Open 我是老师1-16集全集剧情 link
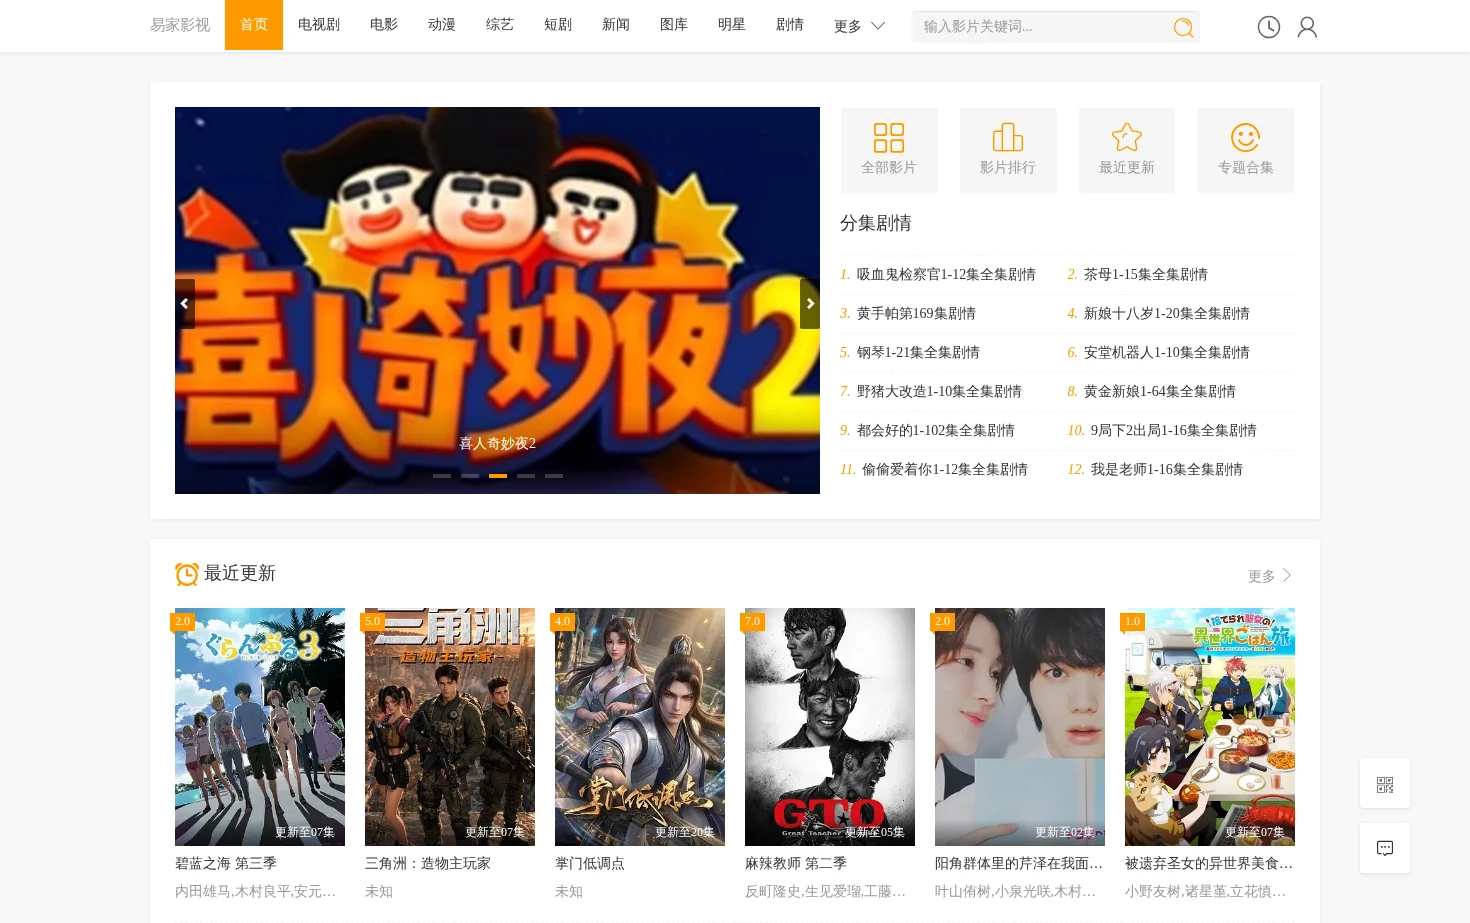1470x923 pixels. click(x=1167, y=469)
